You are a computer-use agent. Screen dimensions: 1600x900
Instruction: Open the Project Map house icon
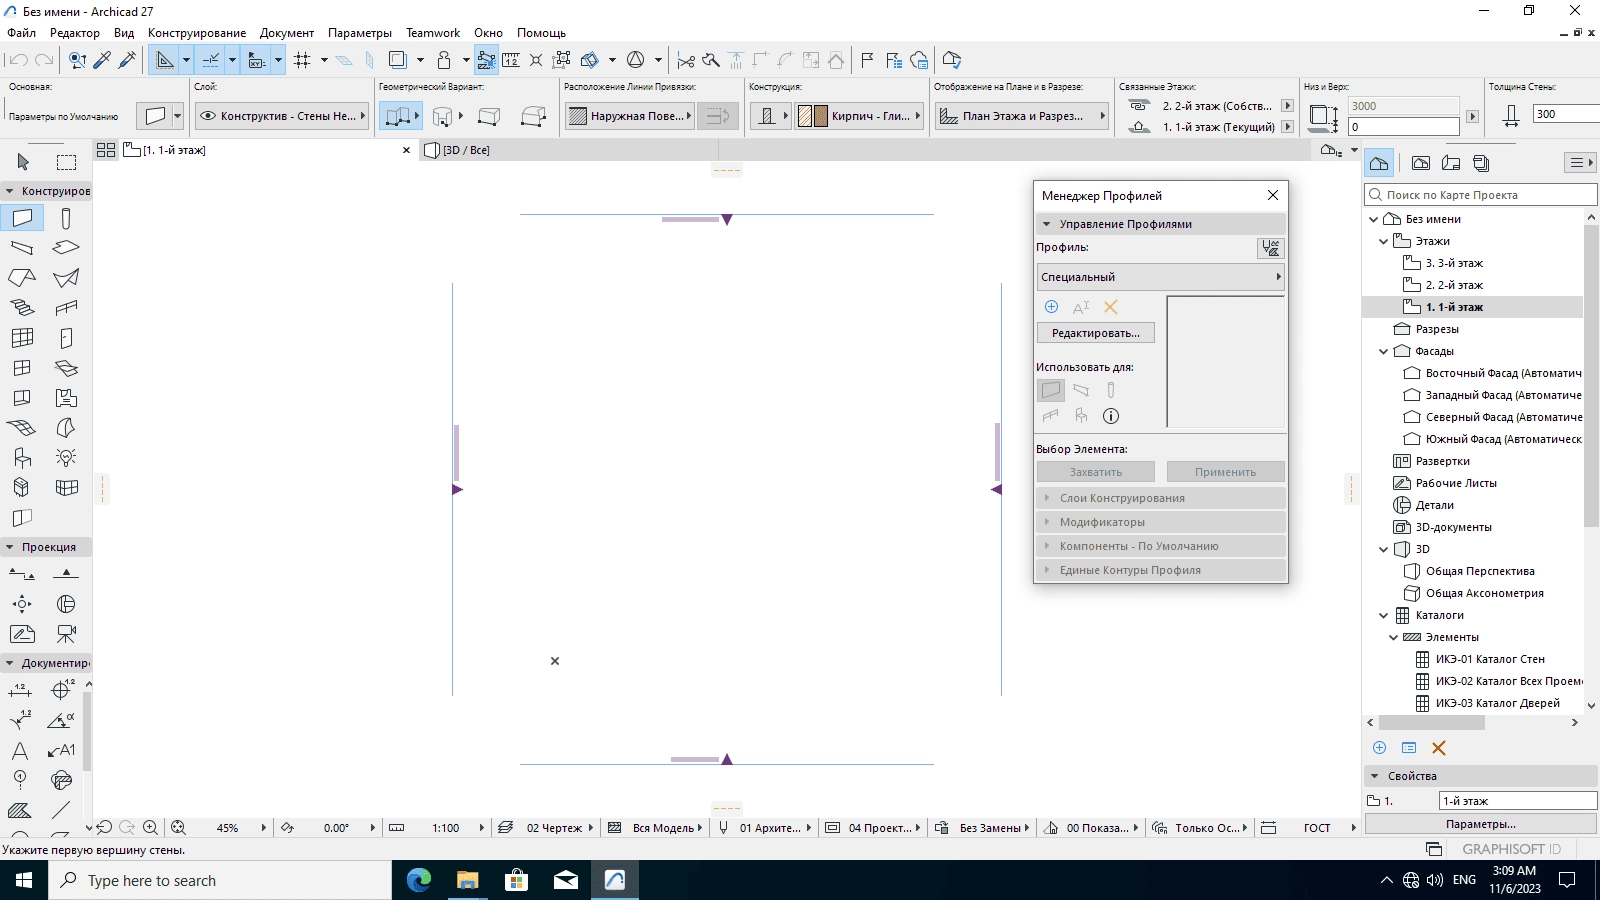pos(1380,163)
